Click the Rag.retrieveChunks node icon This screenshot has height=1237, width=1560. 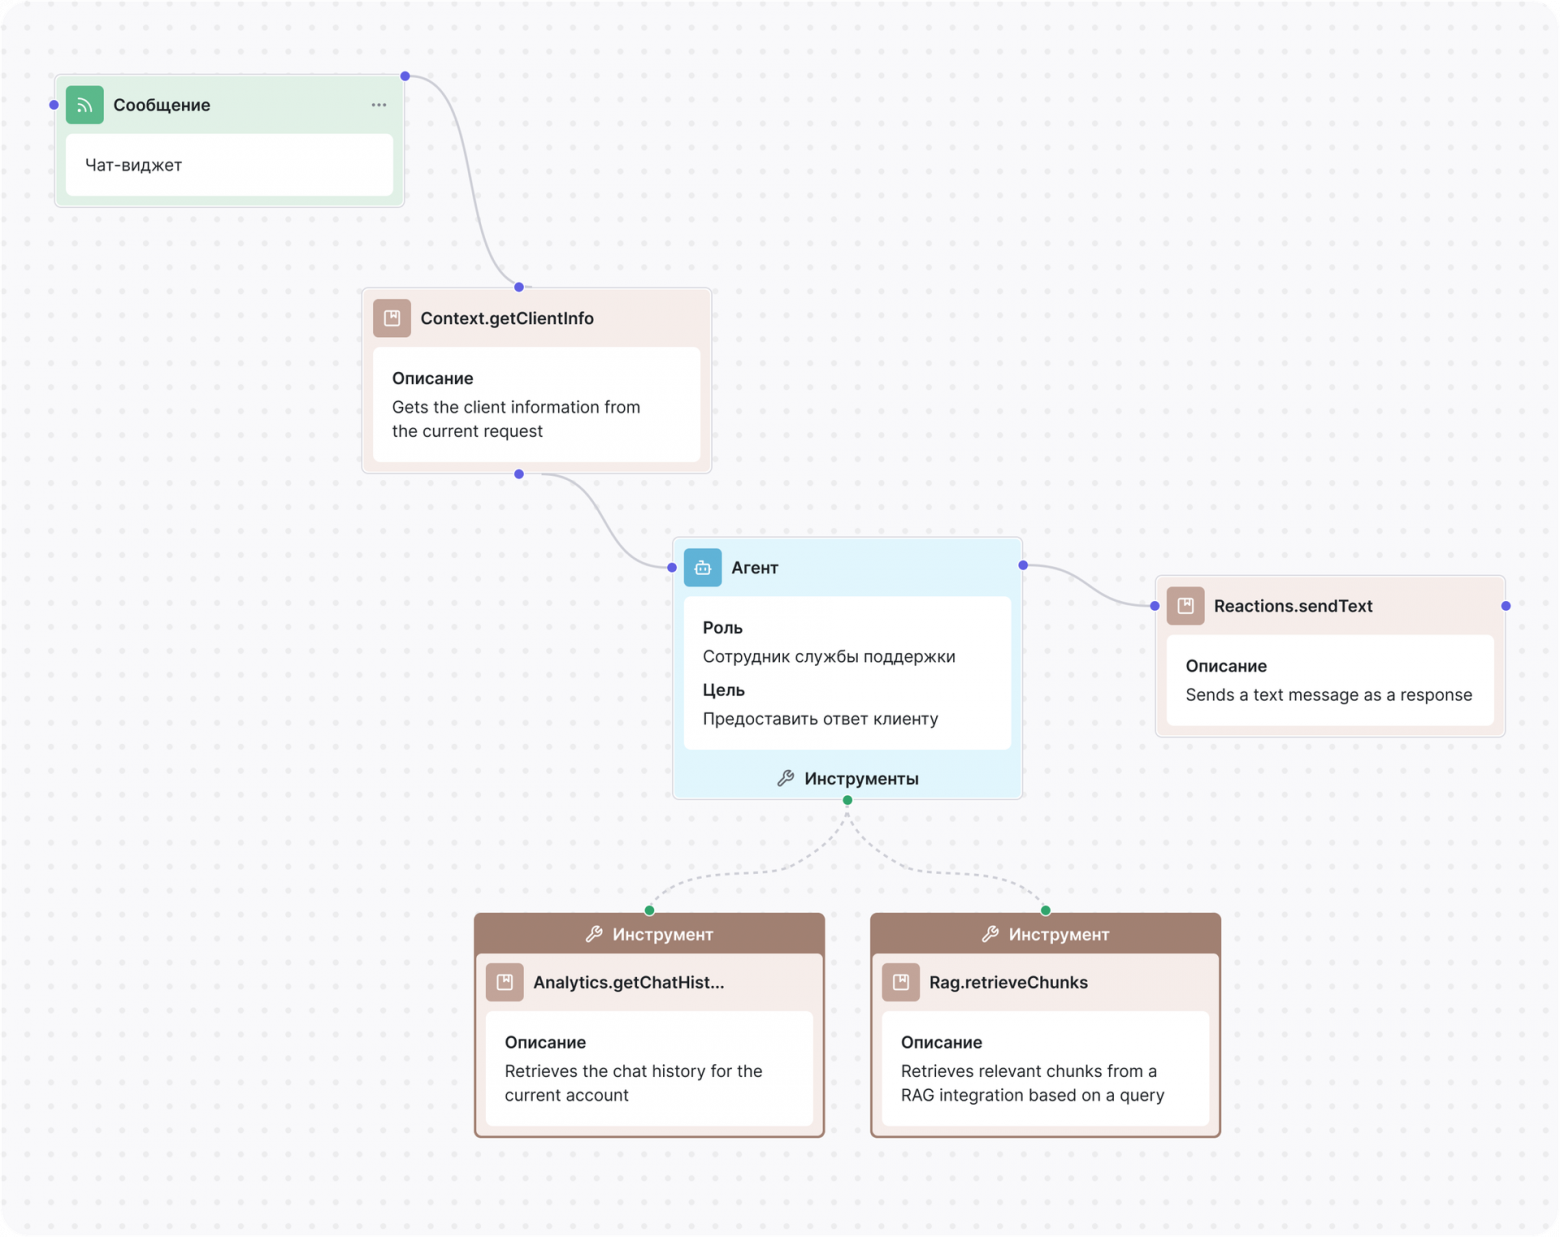[x=901, y=982]
